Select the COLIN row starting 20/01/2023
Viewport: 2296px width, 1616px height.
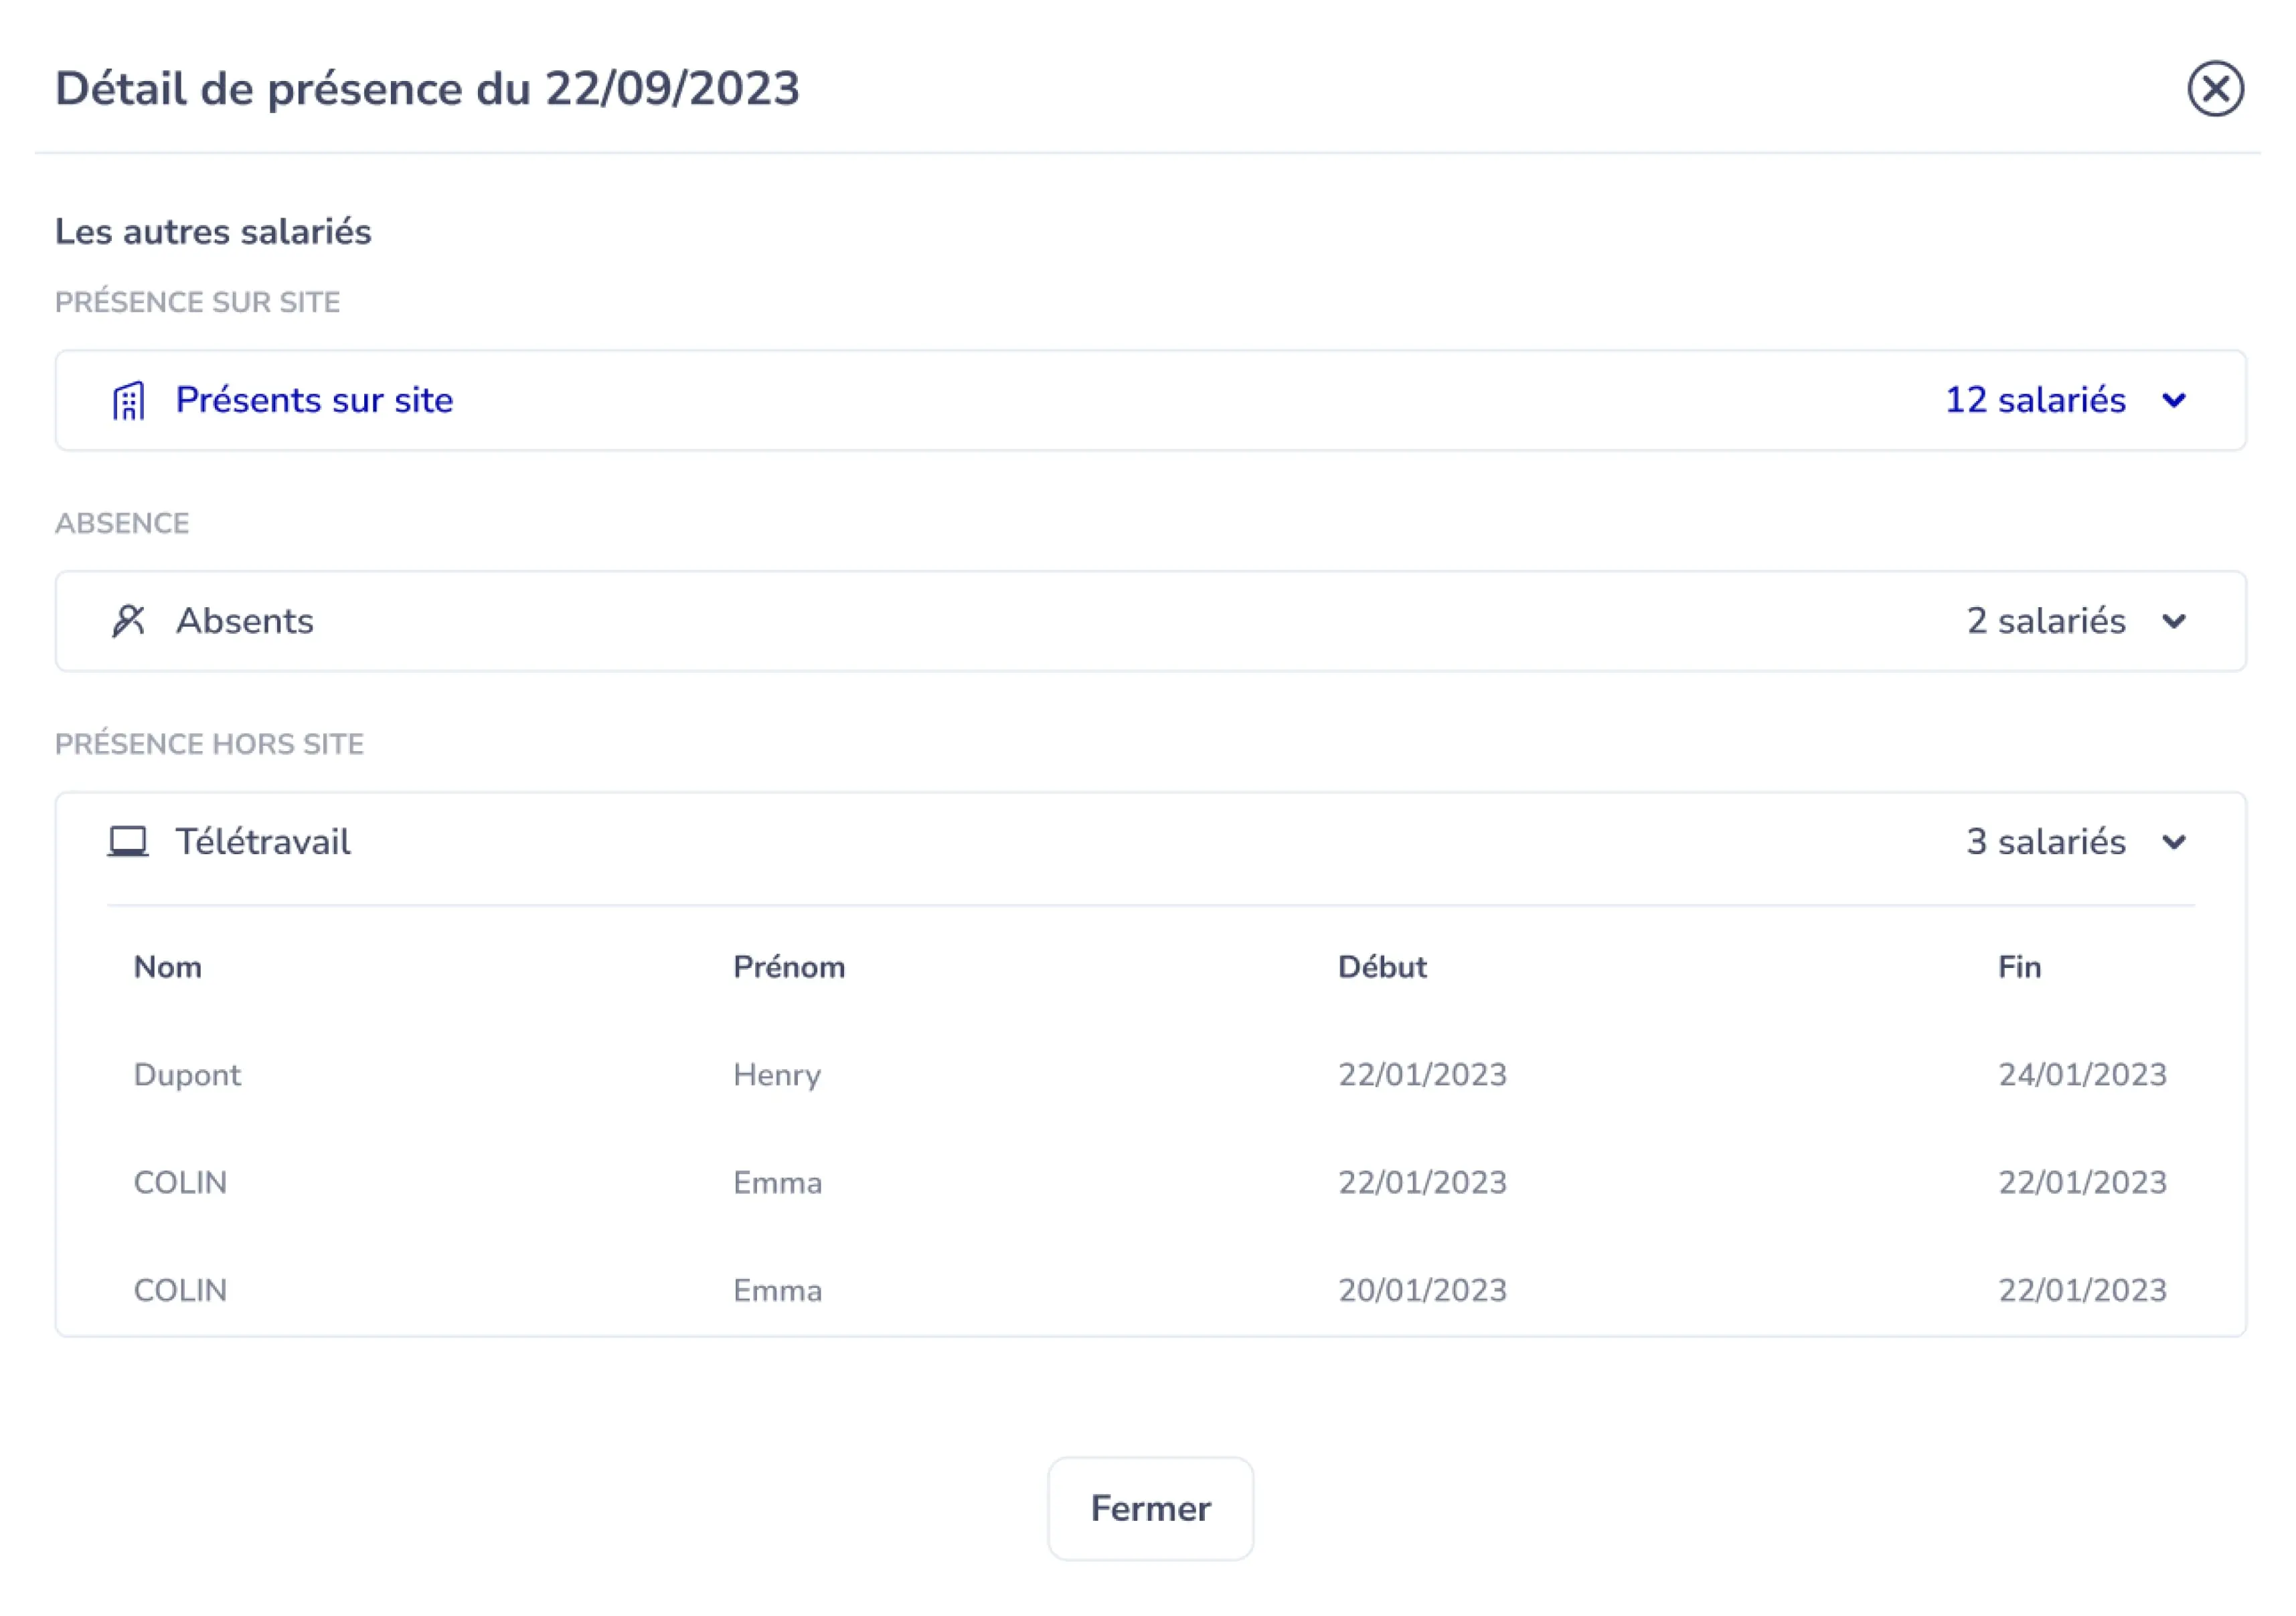tap(180, 1291)
